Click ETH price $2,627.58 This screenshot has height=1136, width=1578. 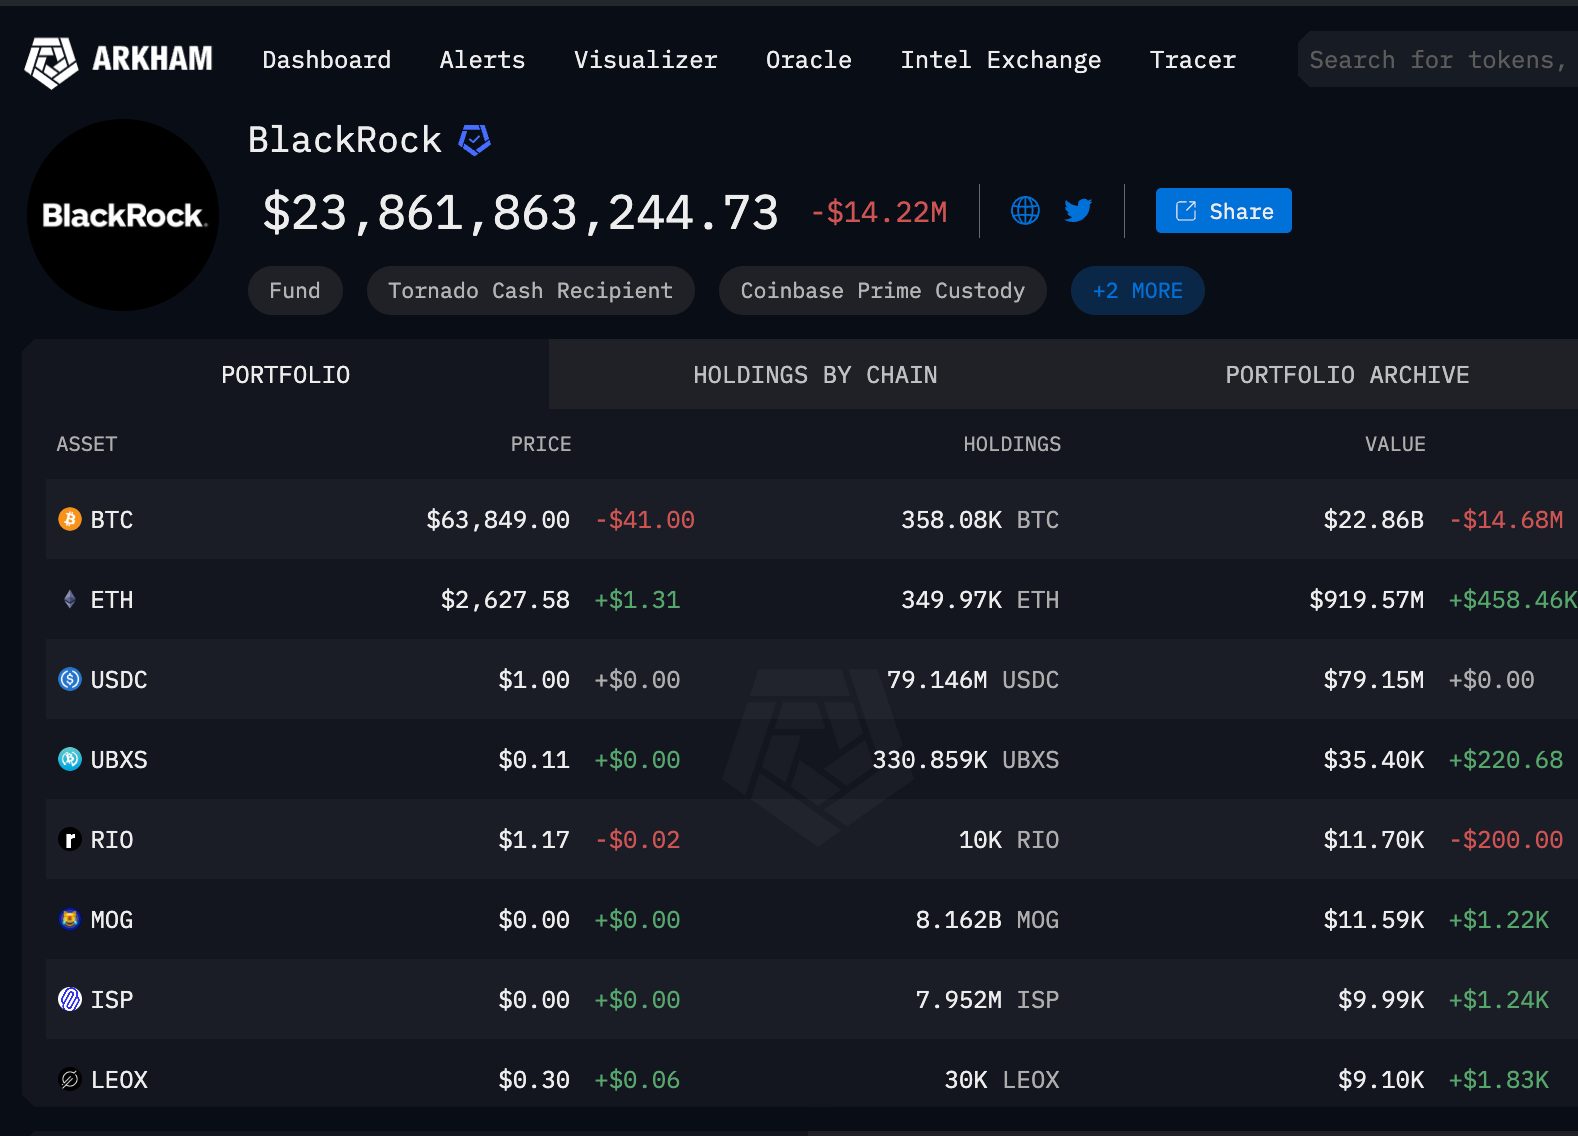(505, 600)
